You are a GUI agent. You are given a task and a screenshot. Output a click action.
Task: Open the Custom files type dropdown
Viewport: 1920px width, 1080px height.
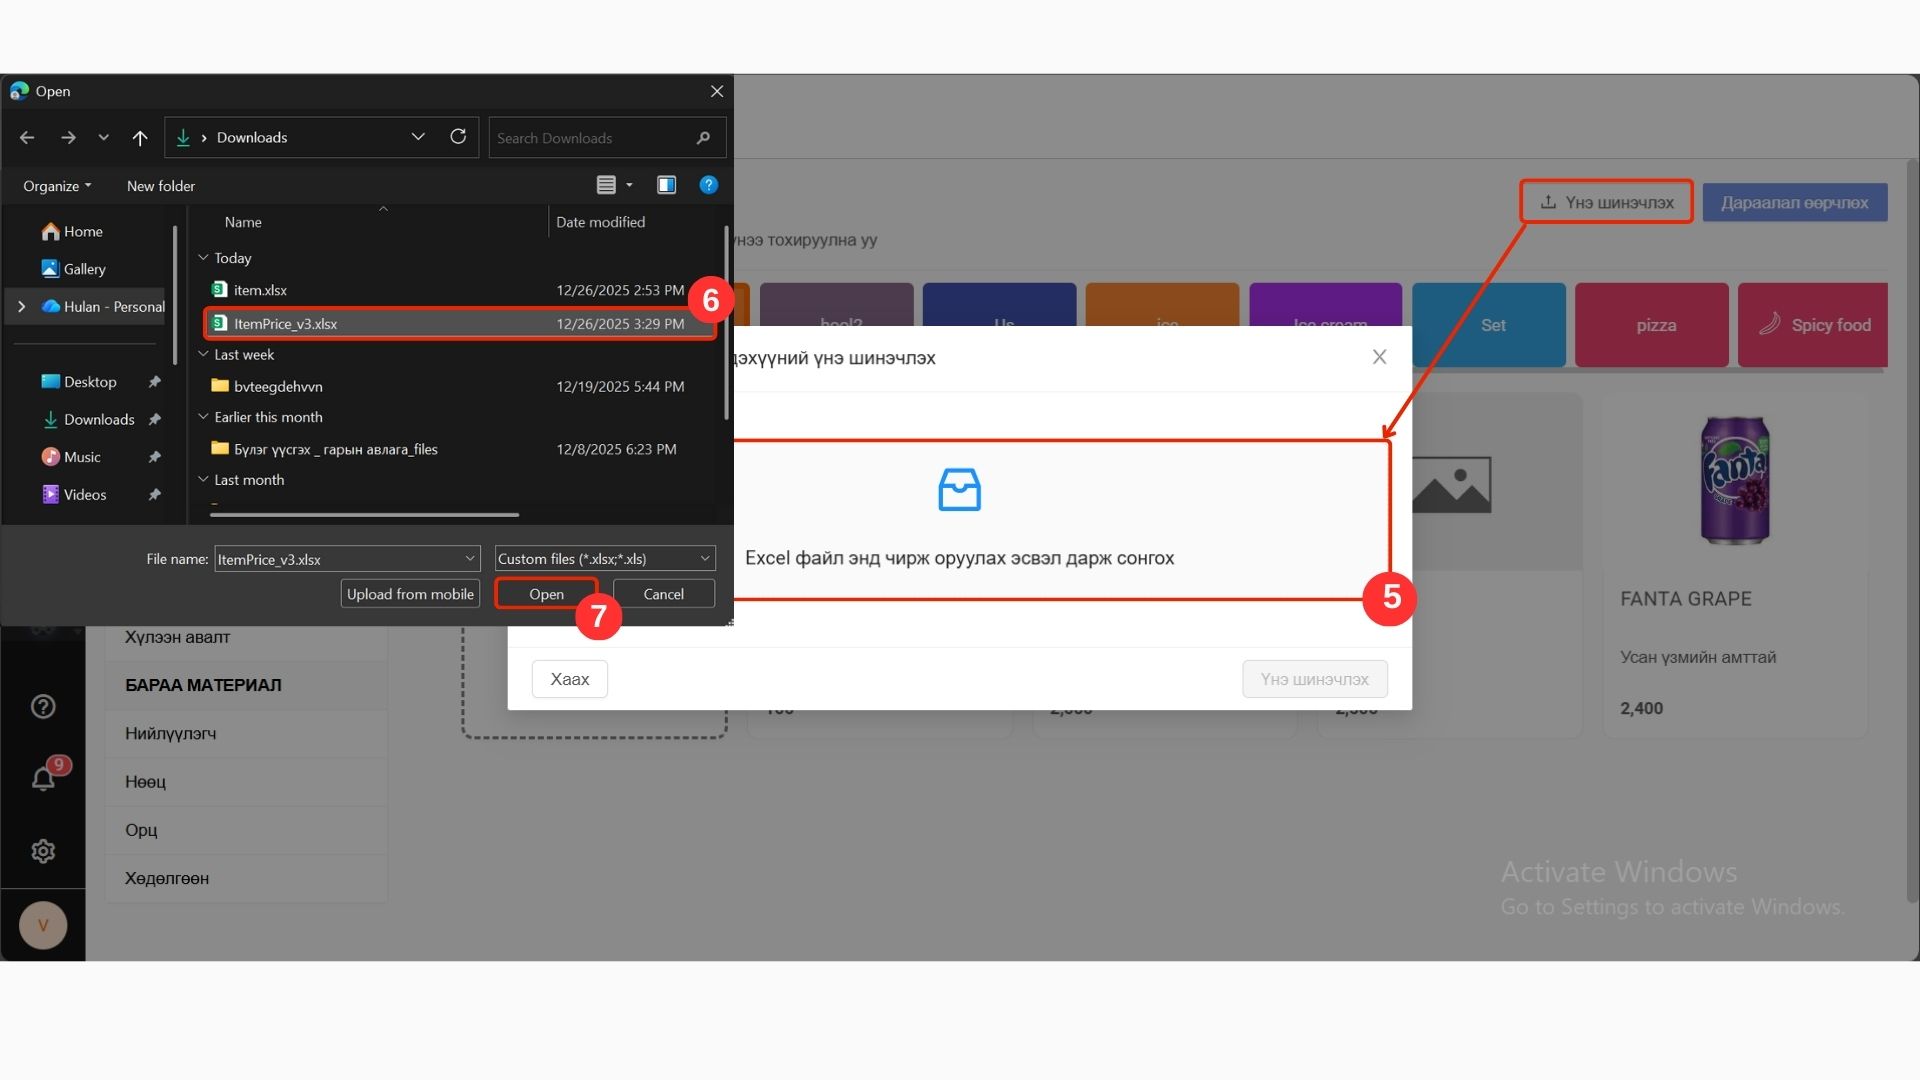[x=604, y=559]
